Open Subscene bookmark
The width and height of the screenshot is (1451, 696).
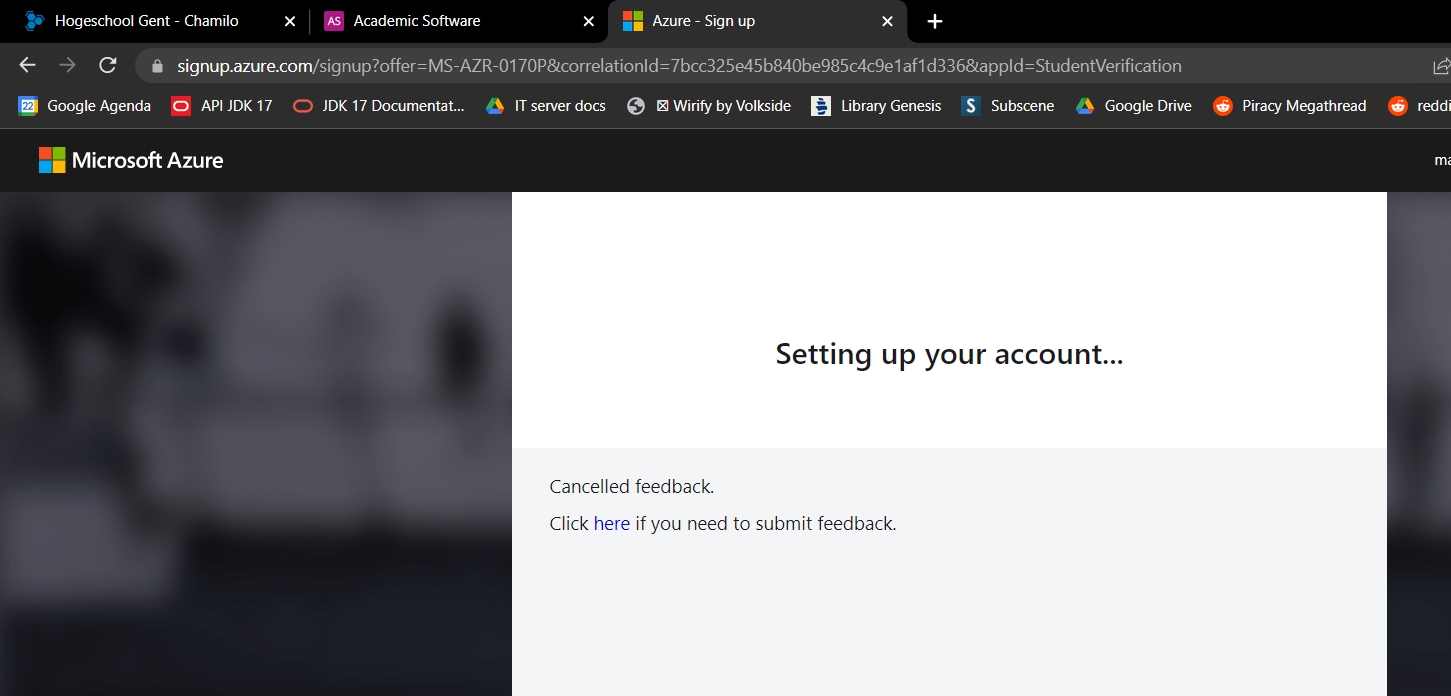[x=1008, y=106]
